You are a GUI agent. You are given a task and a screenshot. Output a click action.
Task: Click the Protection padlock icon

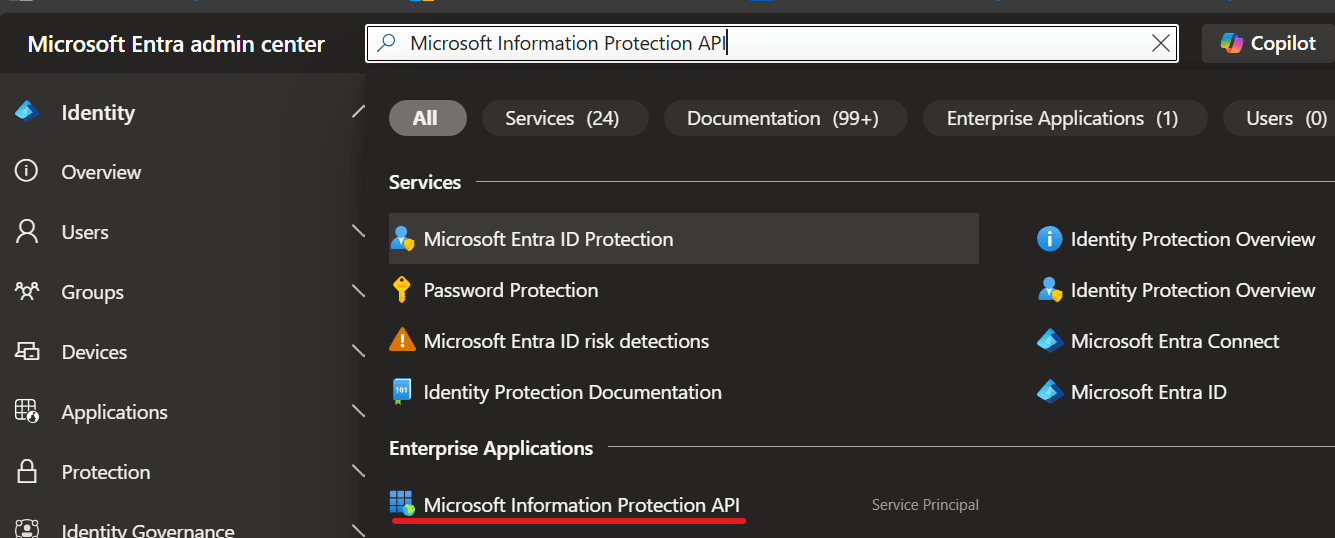pos(26,472)
